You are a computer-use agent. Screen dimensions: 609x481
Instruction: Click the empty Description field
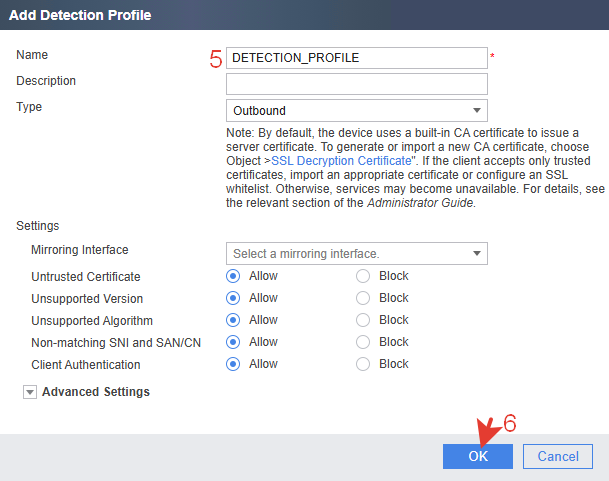[357, 84]
